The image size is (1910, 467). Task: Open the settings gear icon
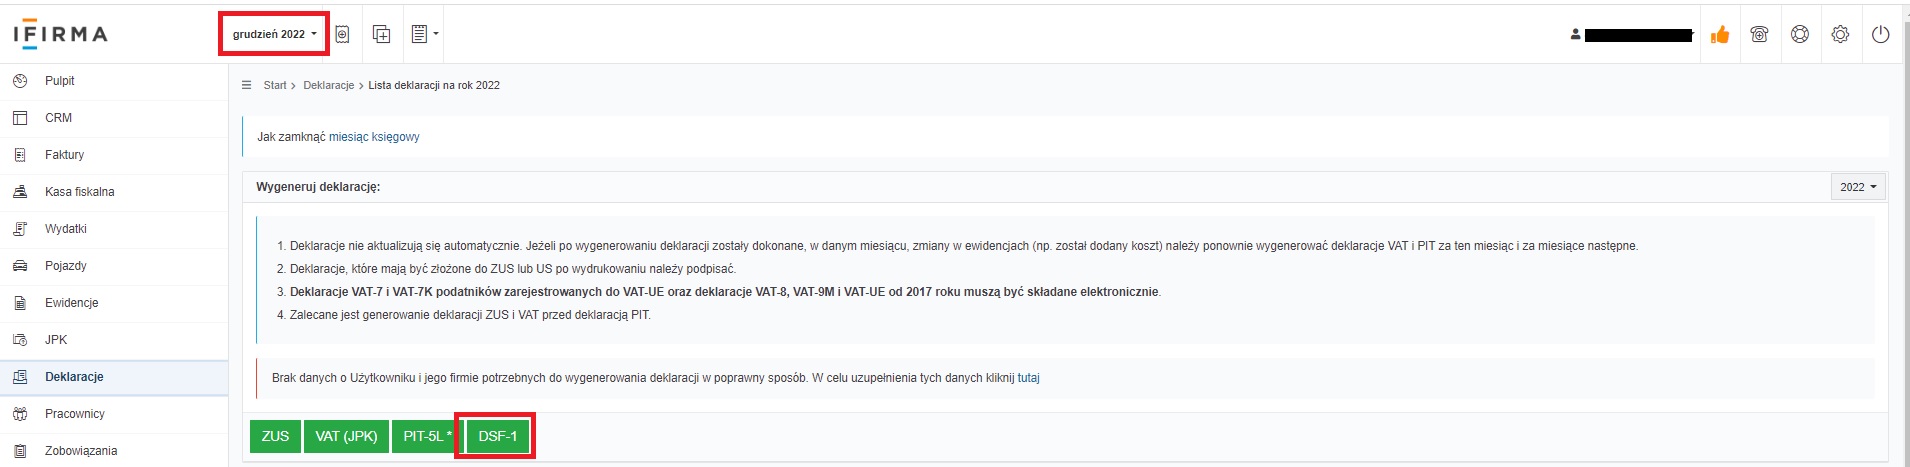coord(1840,34)
